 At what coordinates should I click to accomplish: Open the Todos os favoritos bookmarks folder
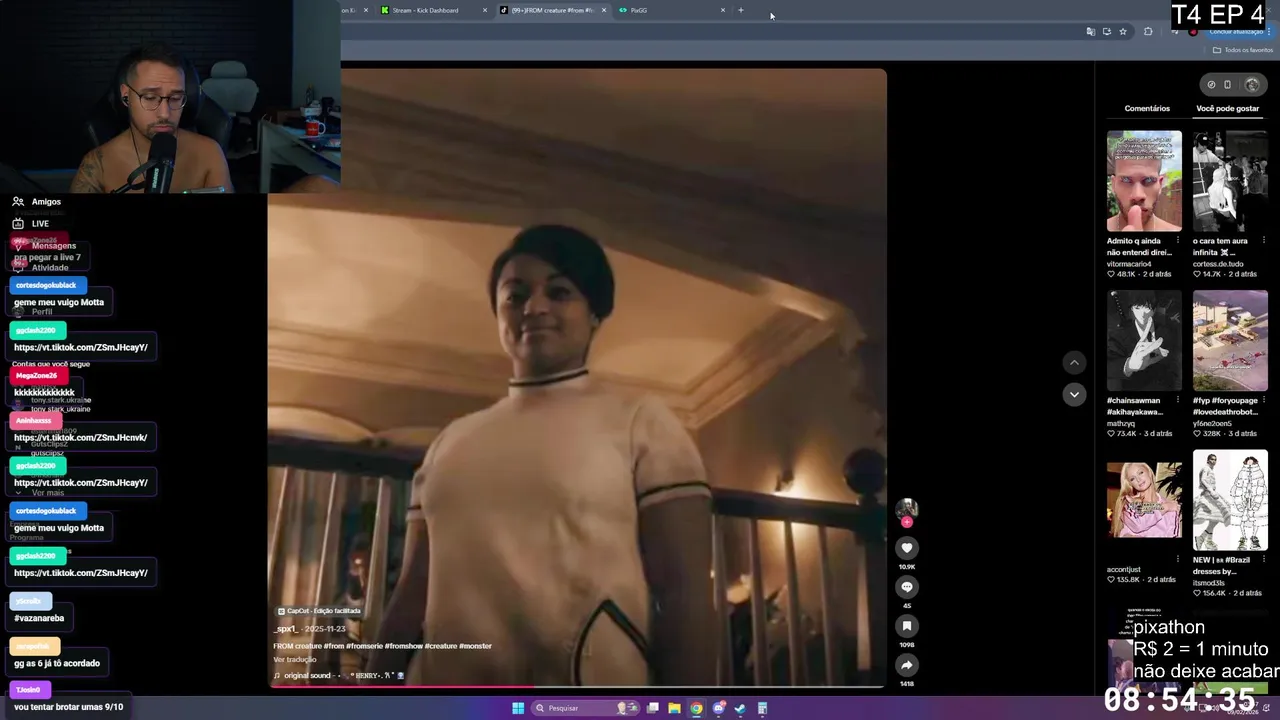1243,50
